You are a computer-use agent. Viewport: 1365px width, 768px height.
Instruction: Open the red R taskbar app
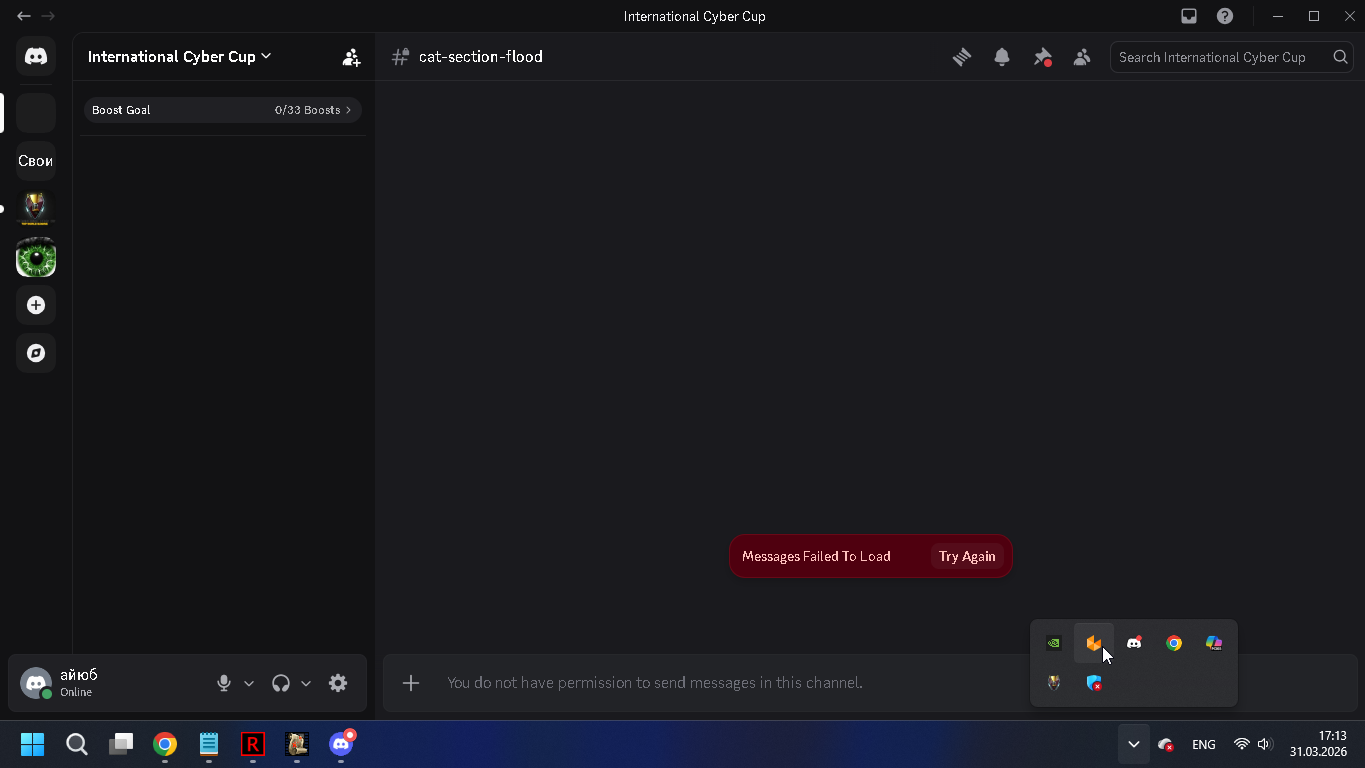pyautogui.click(x=253, y=744)
